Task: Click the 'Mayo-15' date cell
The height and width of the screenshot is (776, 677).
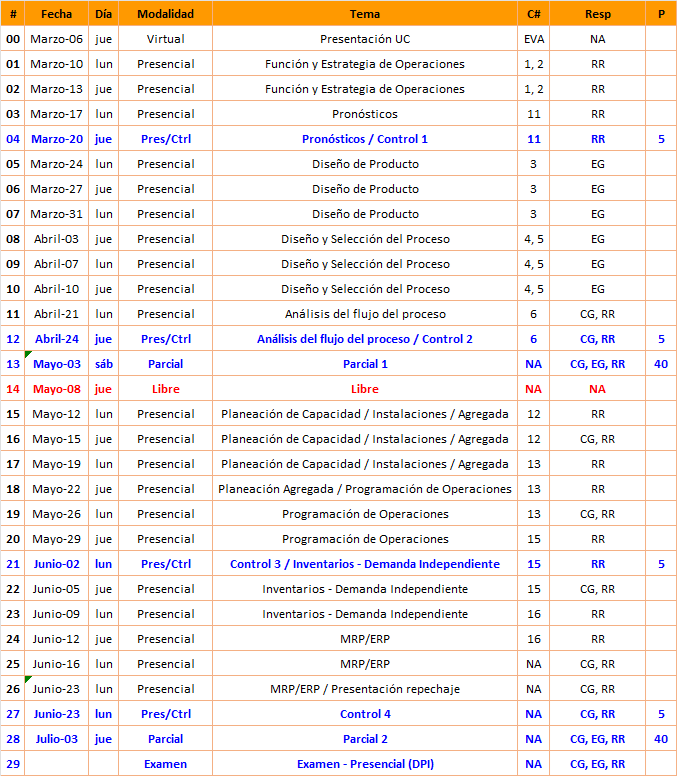Action: 56,439
